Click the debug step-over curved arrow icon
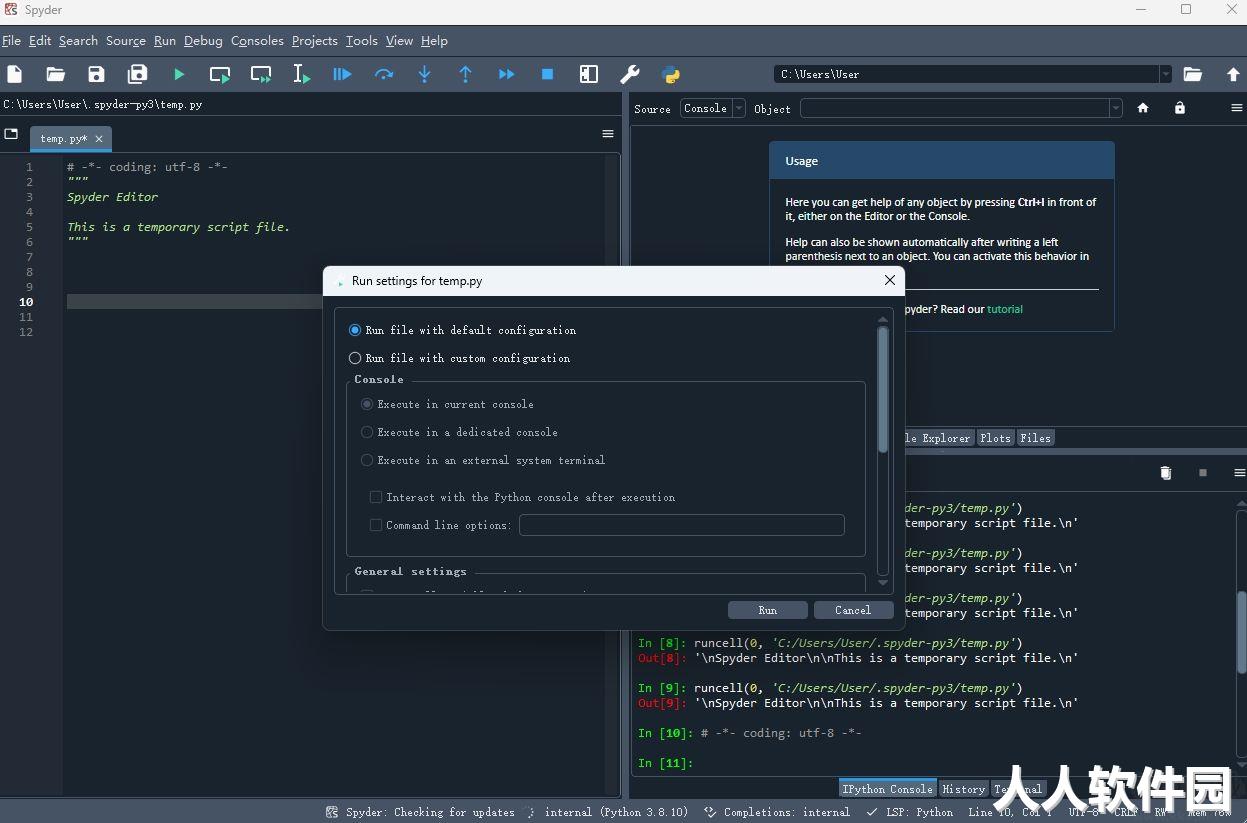The image size is (1247, 823). [383, 74]
